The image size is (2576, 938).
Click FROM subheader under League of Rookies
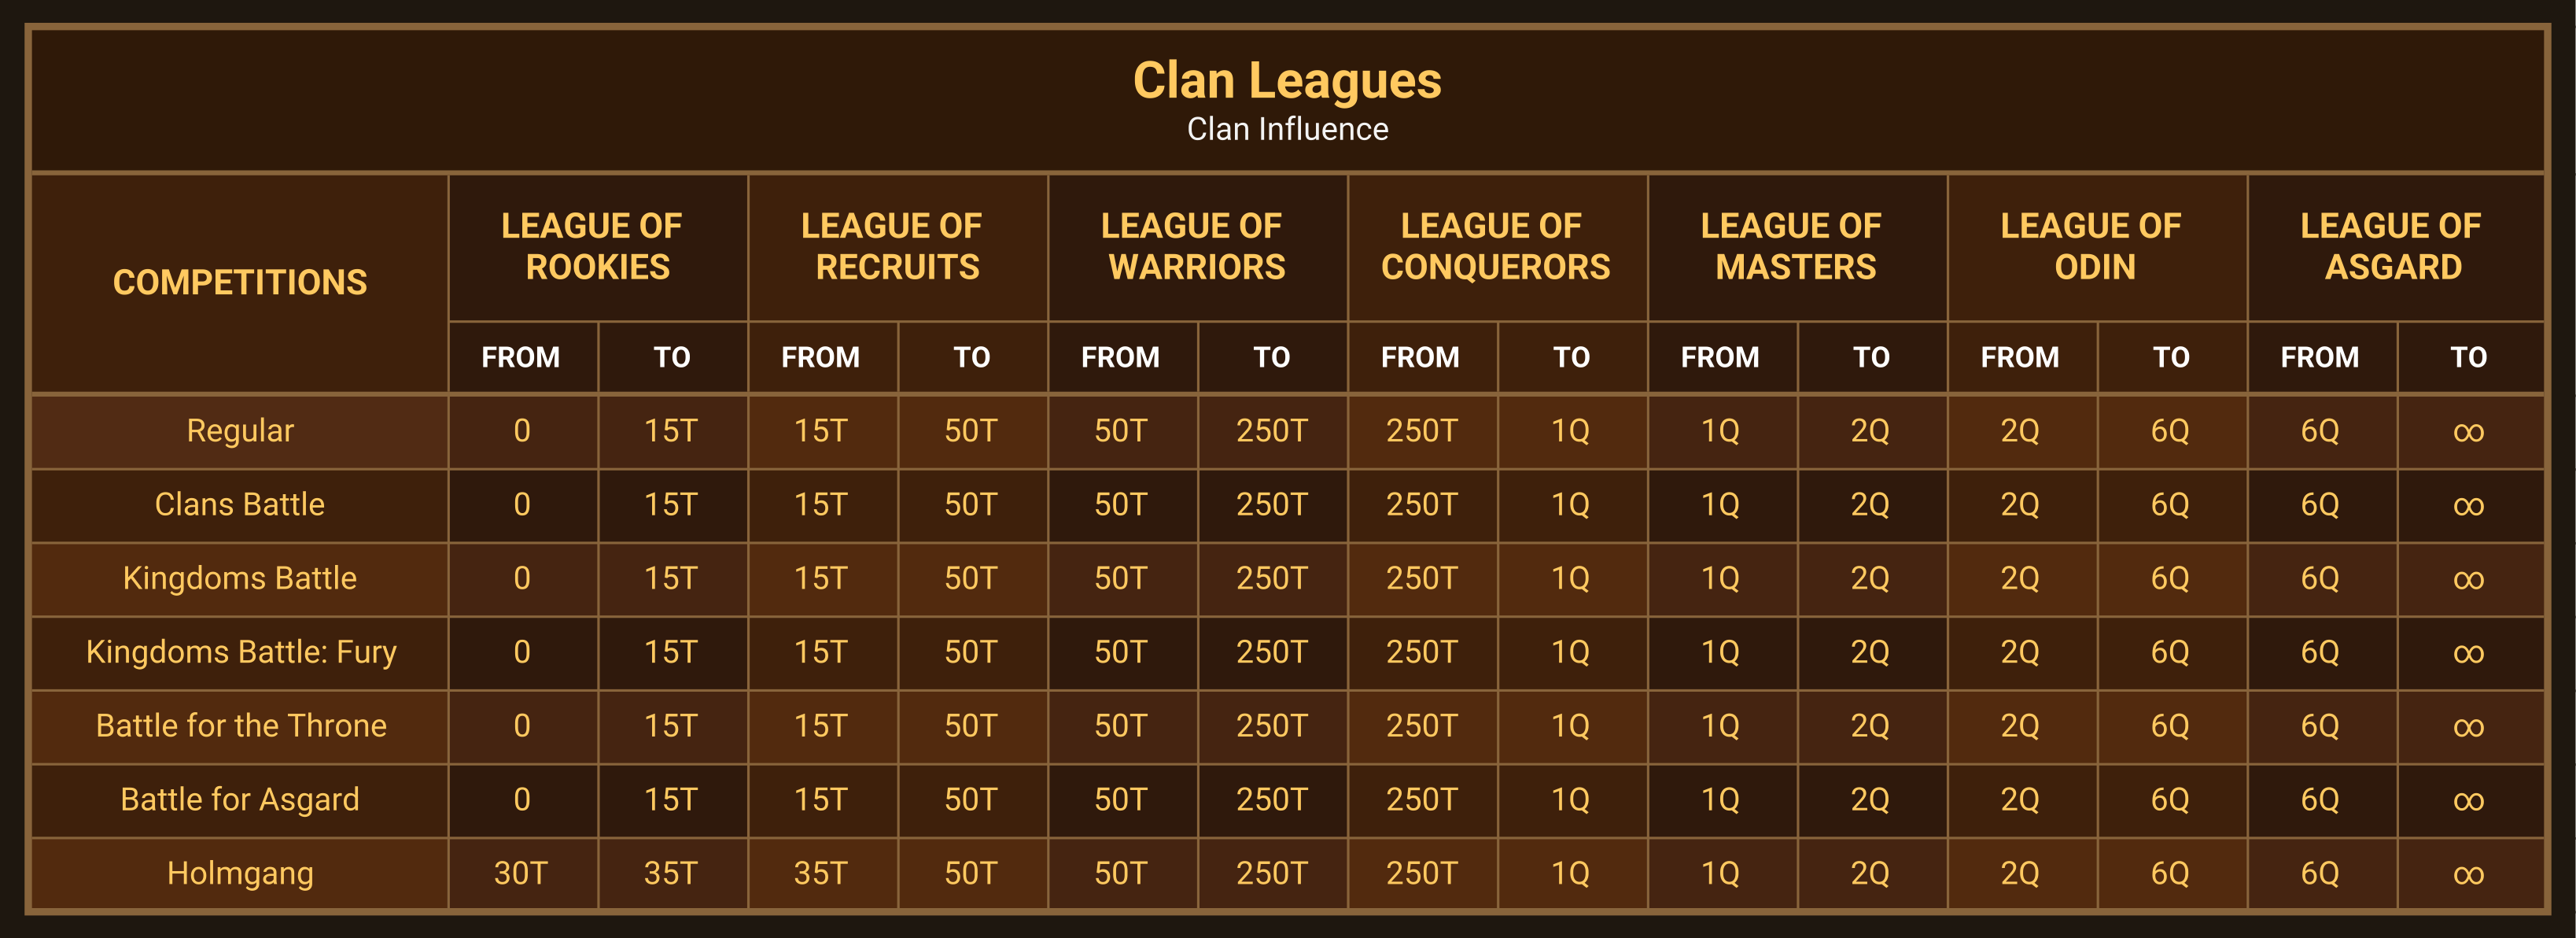tap(521, 358)
